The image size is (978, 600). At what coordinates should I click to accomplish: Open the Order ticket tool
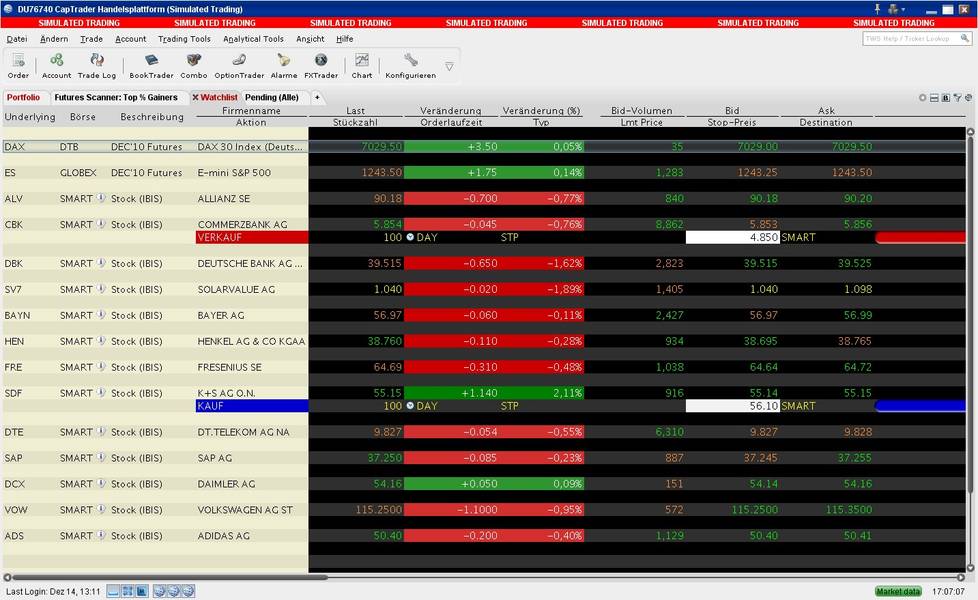click(18, 65)
